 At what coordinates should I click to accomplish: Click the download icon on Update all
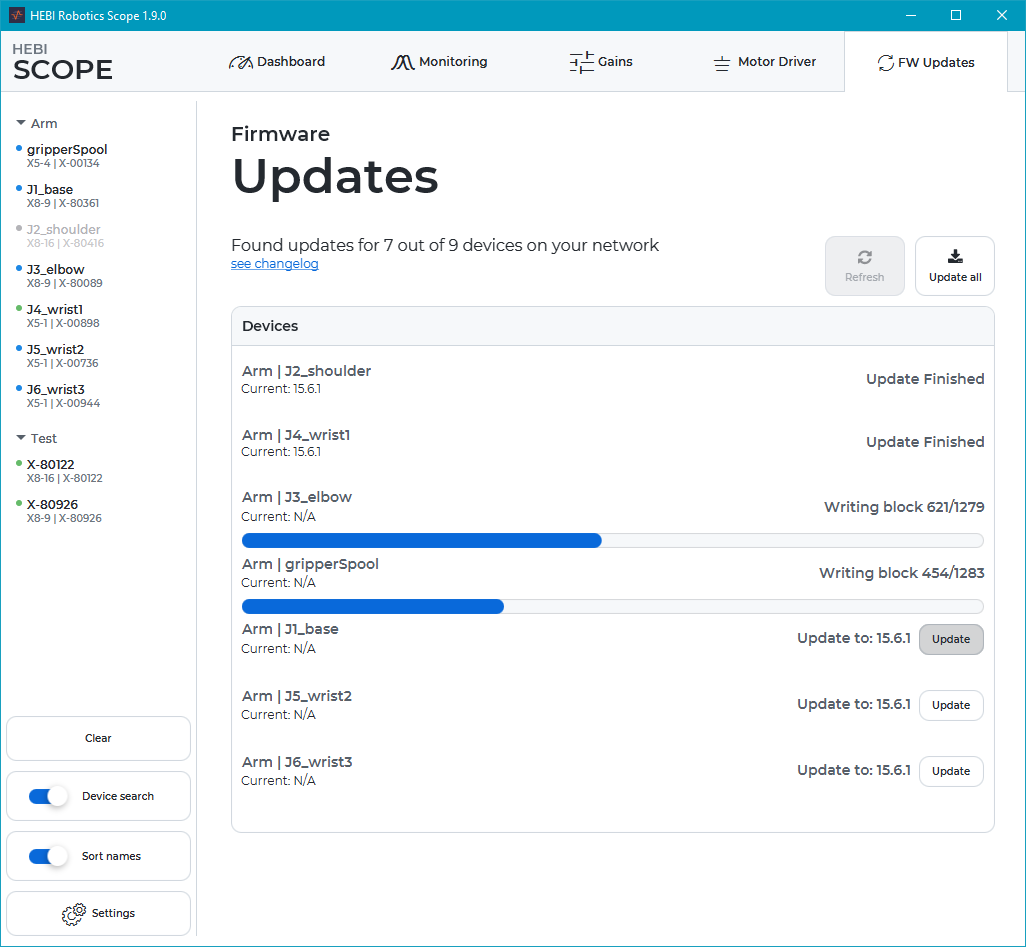[954, 256]
